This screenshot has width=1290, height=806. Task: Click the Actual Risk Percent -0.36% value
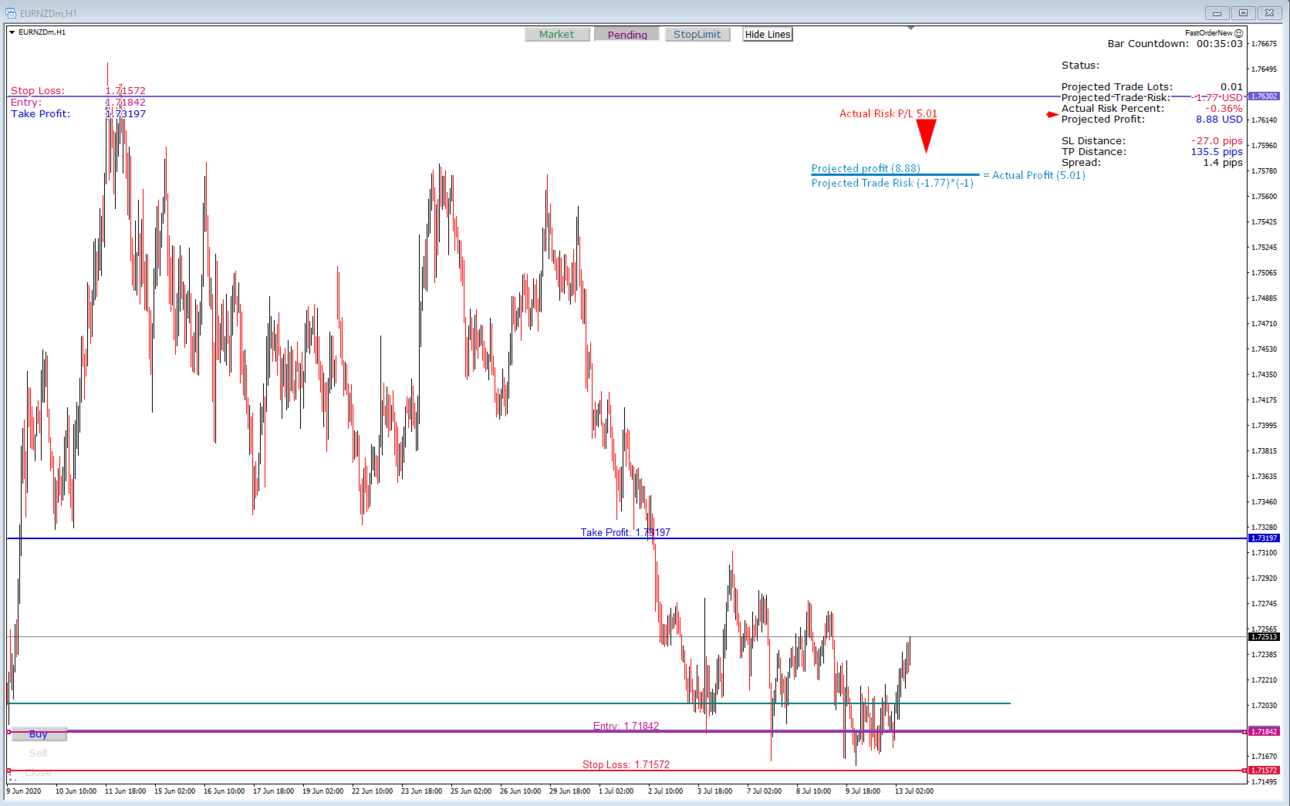pos(1223,108)
